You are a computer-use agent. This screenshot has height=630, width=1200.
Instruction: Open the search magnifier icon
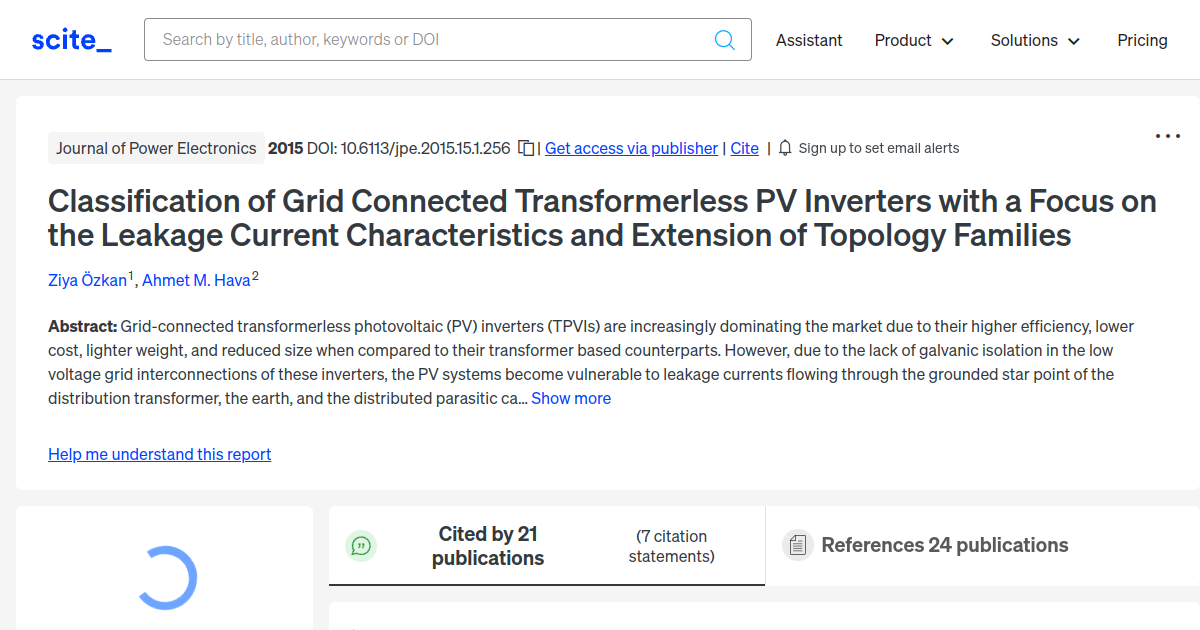click(x=724, y=39)
